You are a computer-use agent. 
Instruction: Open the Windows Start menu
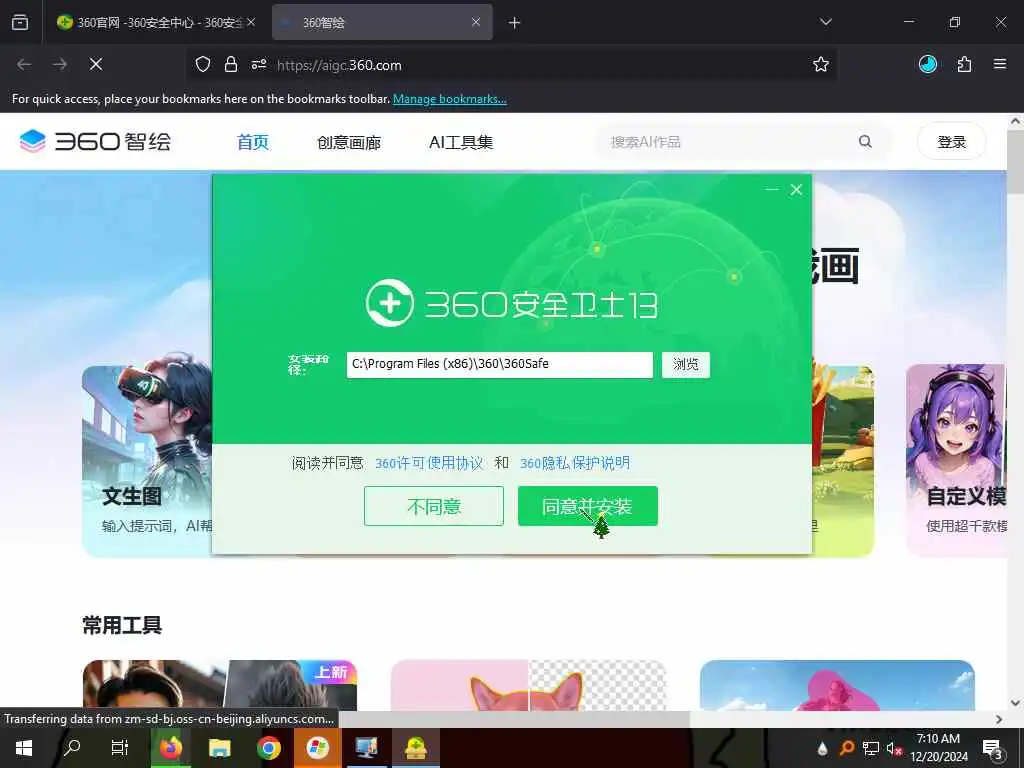point(24,748)
